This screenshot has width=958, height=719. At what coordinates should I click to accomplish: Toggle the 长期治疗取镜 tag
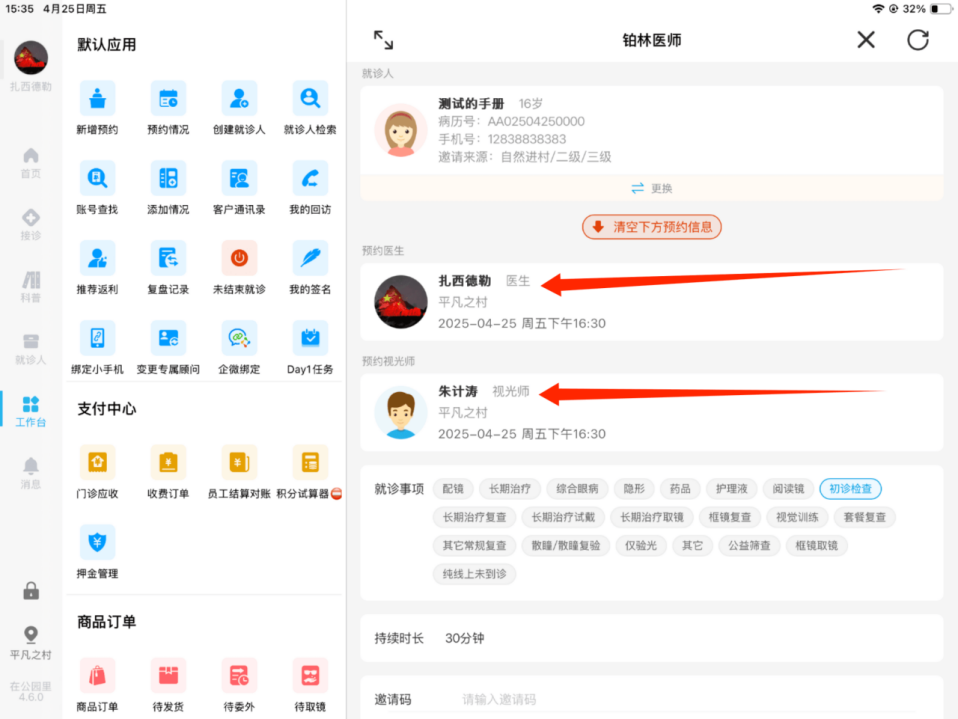tap(651, 517)
